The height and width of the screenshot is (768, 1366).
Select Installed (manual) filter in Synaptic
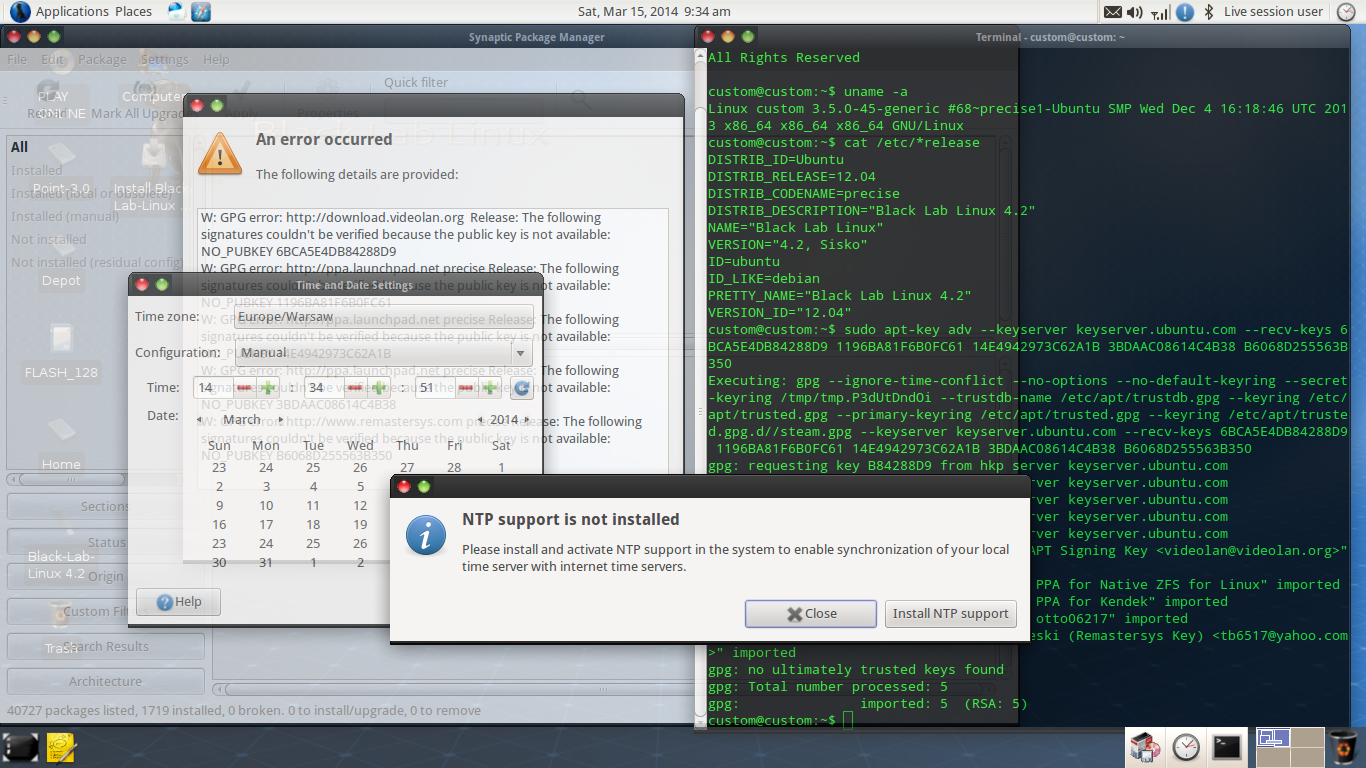65,216
